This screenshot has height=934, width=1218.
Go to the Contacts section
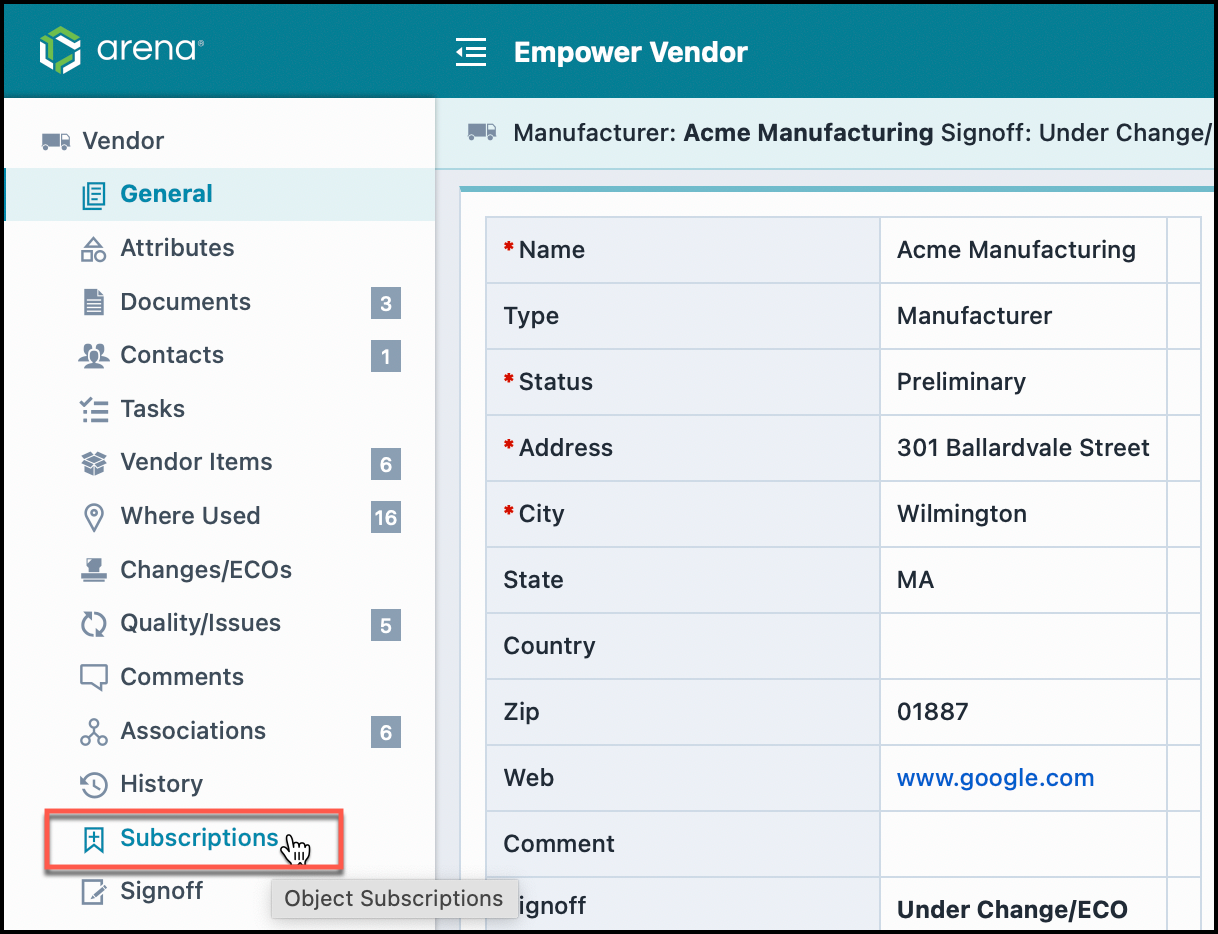coord(172,355)
